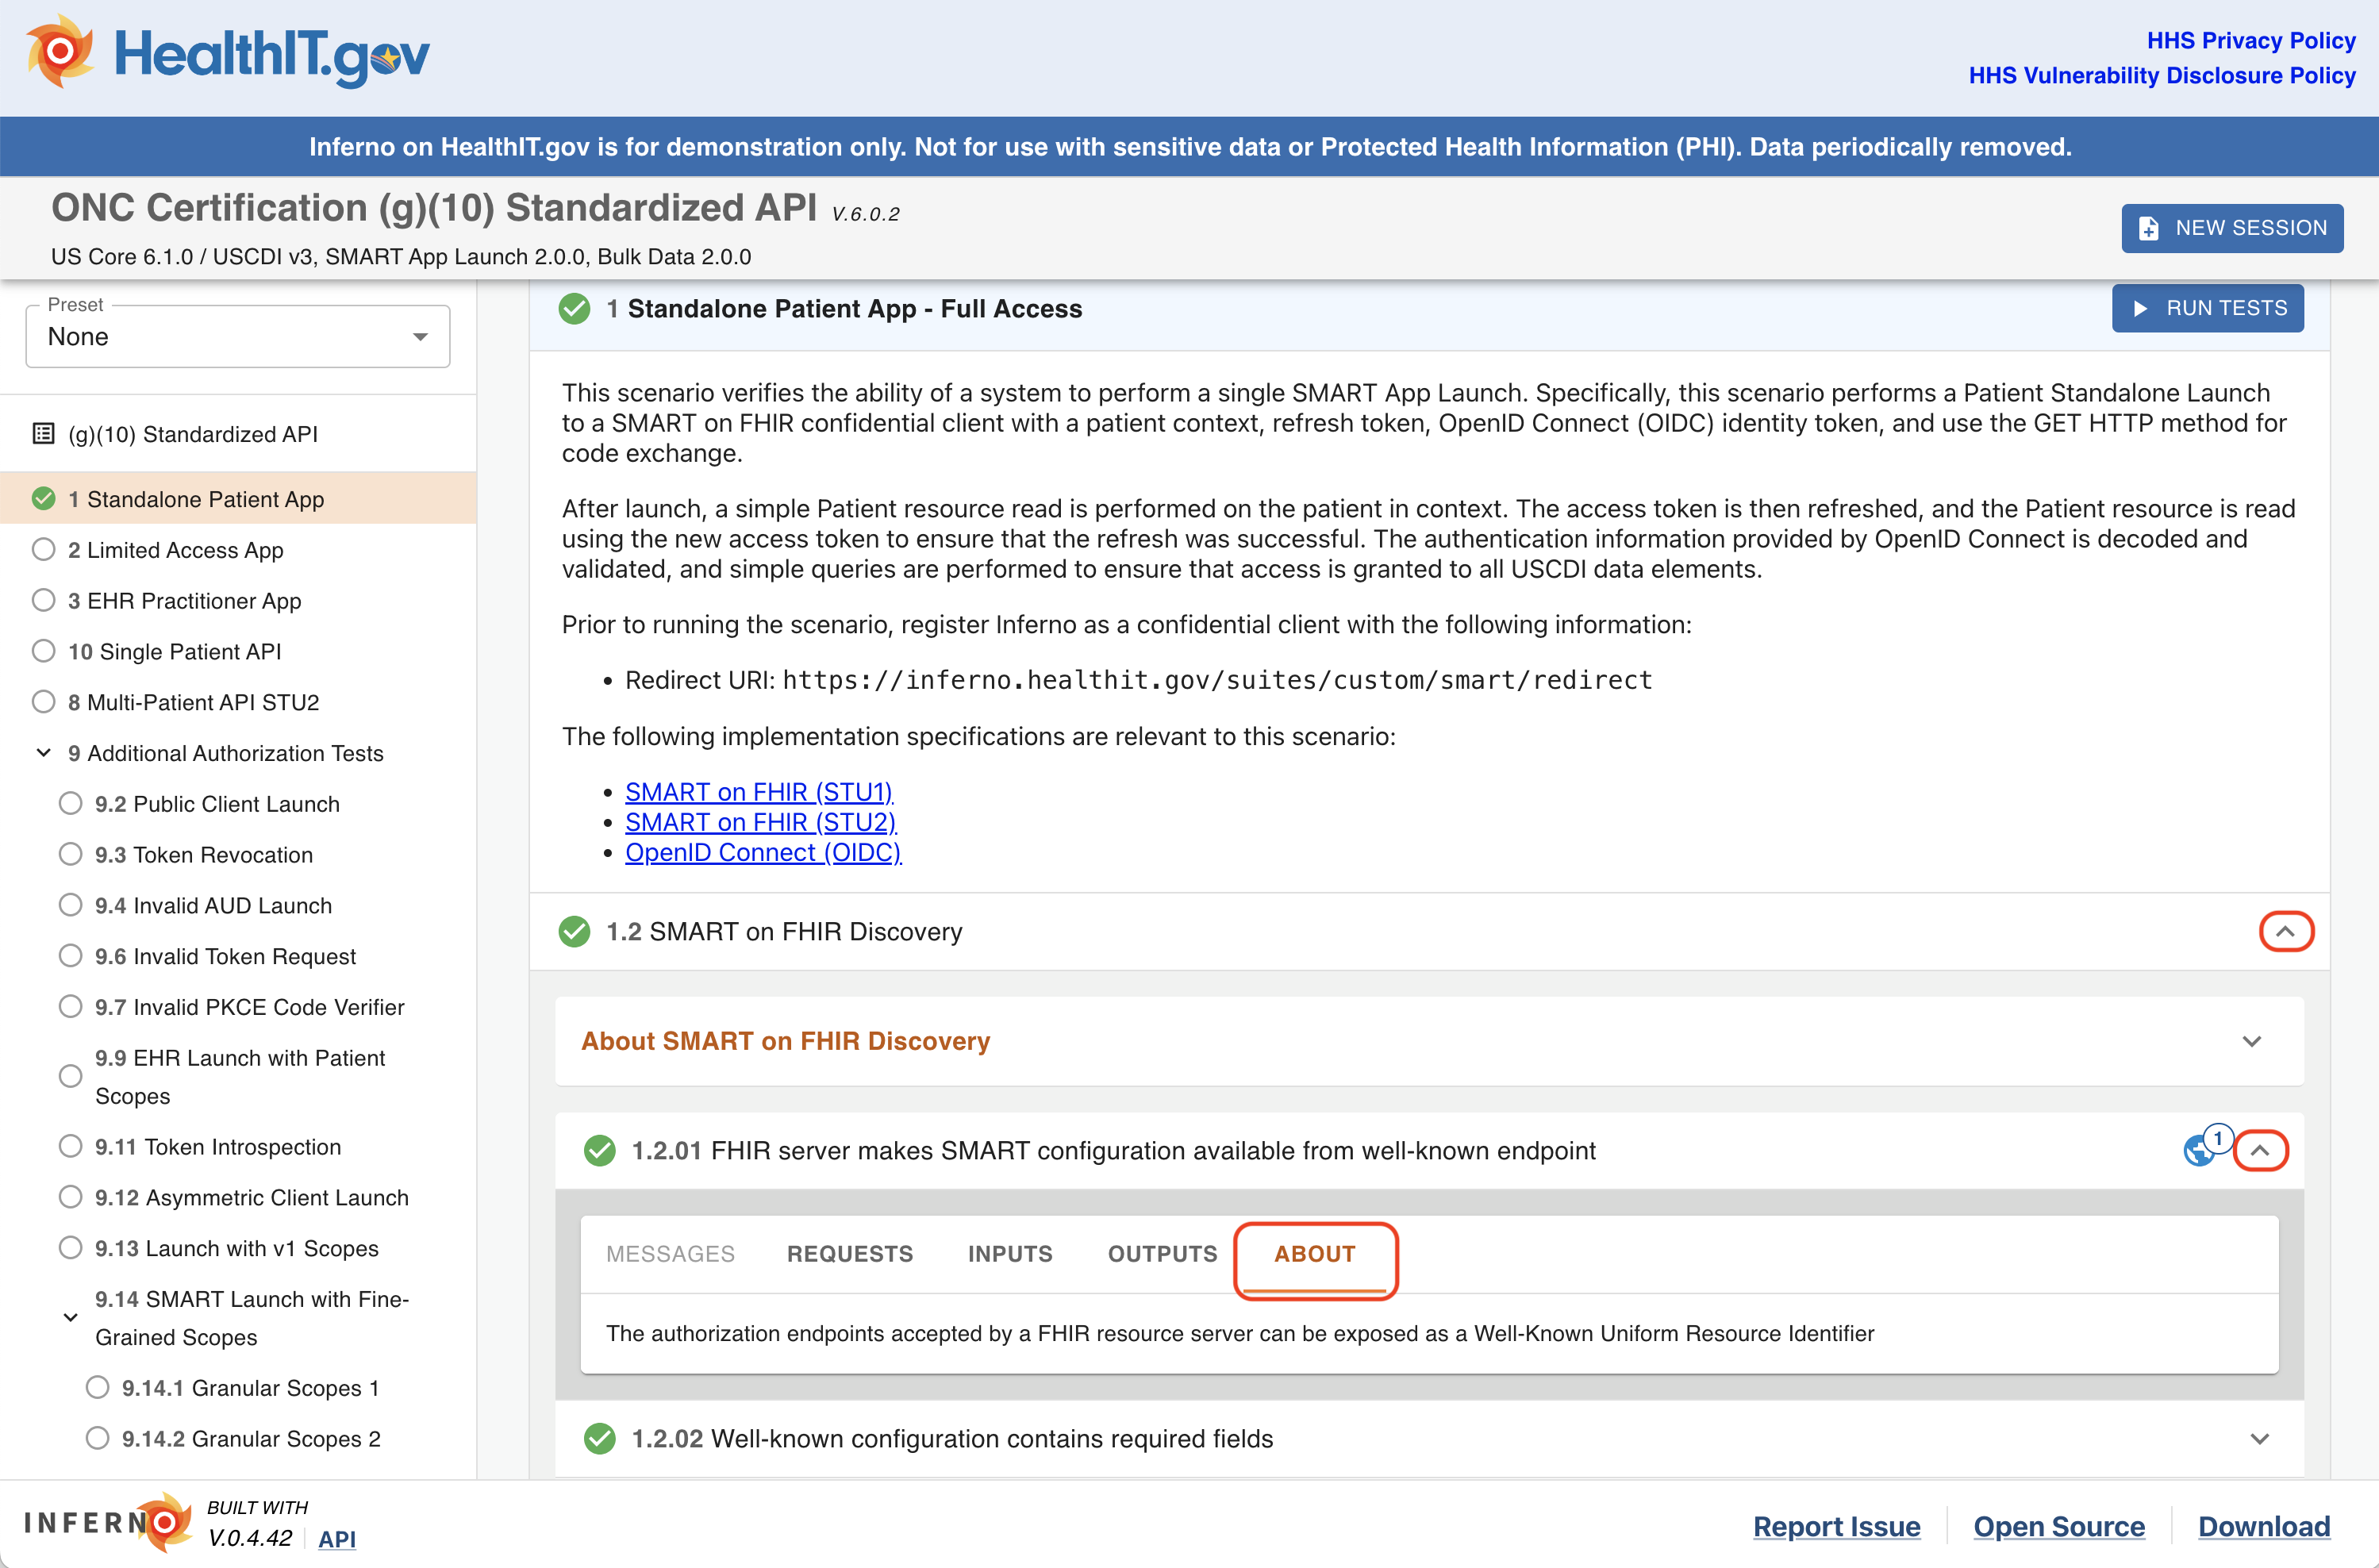Switch to the MESSAGES tab
Screen dimensions: 2379x1568
tap(670, 1253)
